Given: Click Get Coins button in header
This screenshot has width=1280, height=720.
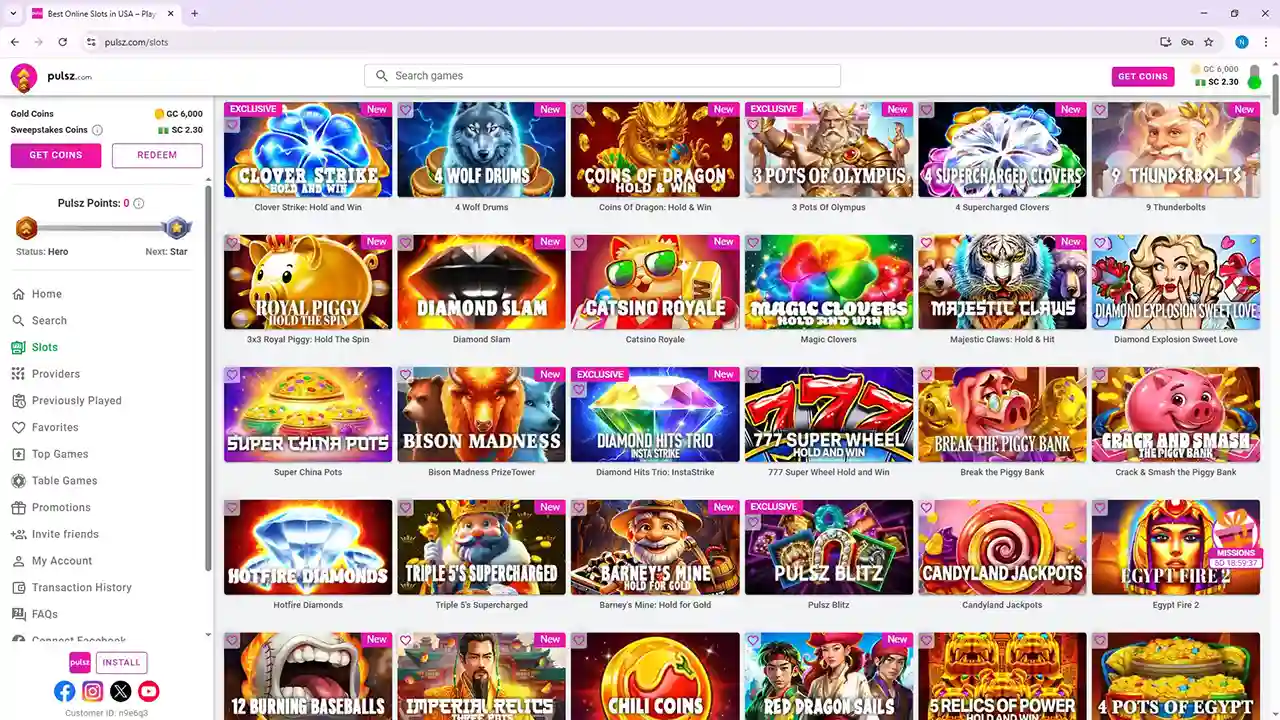Looking at the screenshot, I should click(x=1142, y=77).
